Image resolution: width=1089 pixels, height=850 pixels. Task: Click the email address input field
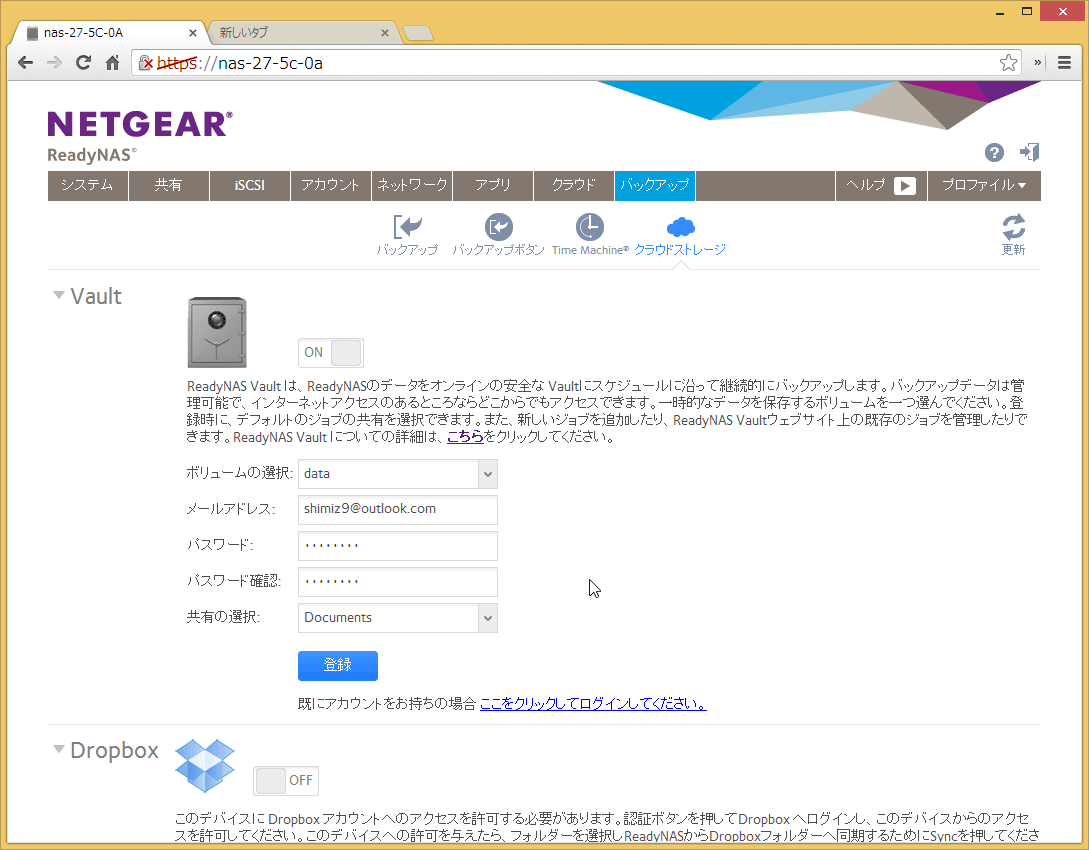(397, 509)
